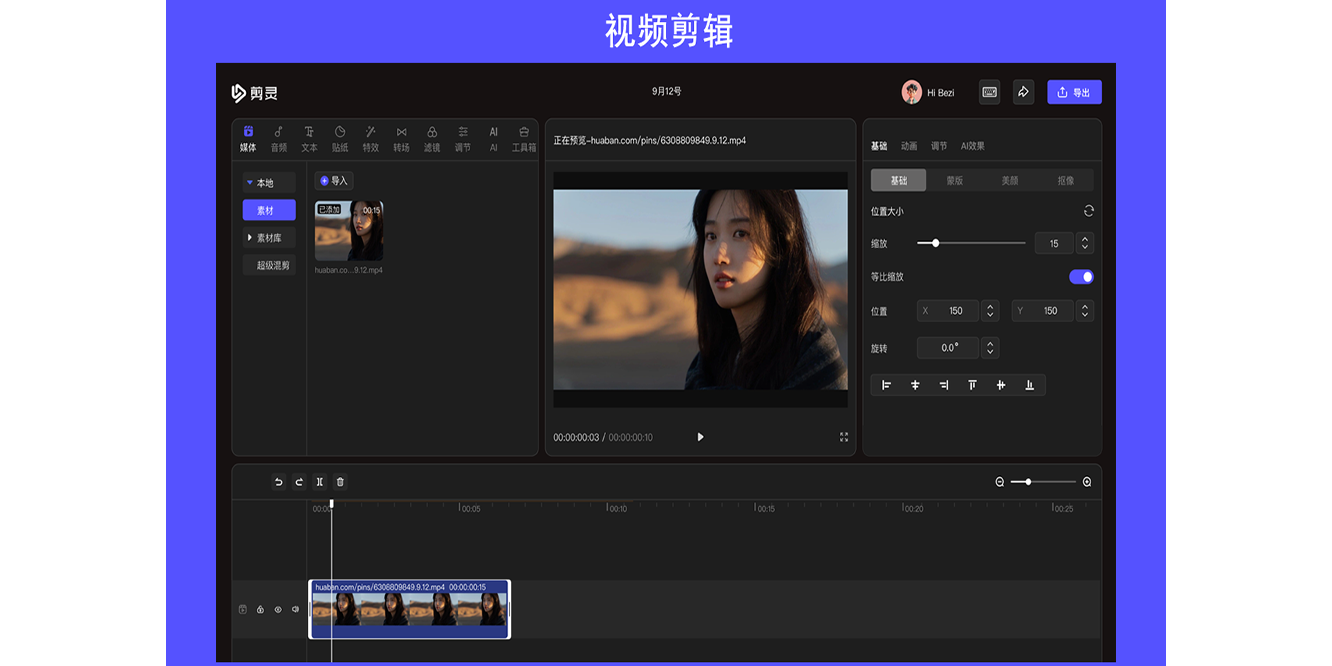1332x666 pixels.
Task: Open the 音频 audio panel
Action: click(278, 132)
